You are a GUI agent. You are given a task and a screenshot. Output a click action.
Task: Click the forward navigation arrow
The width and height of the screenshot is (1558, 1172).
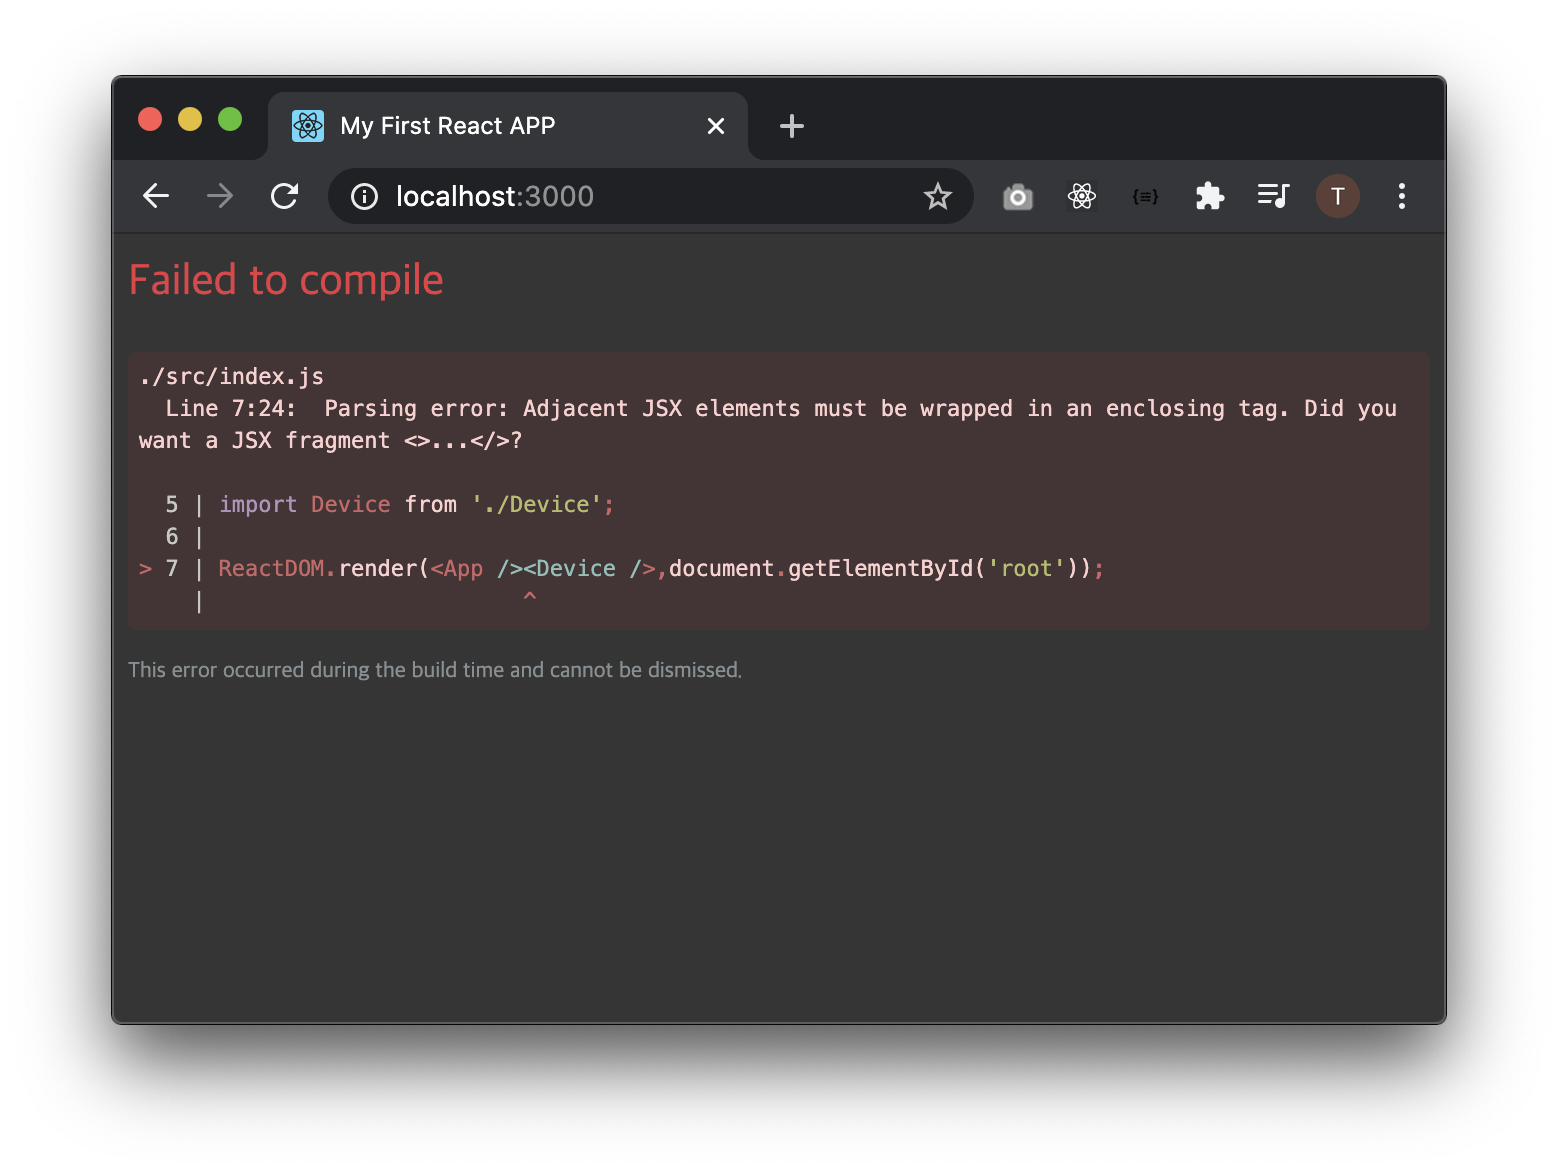pyautogui.click(x=220, y=196)
